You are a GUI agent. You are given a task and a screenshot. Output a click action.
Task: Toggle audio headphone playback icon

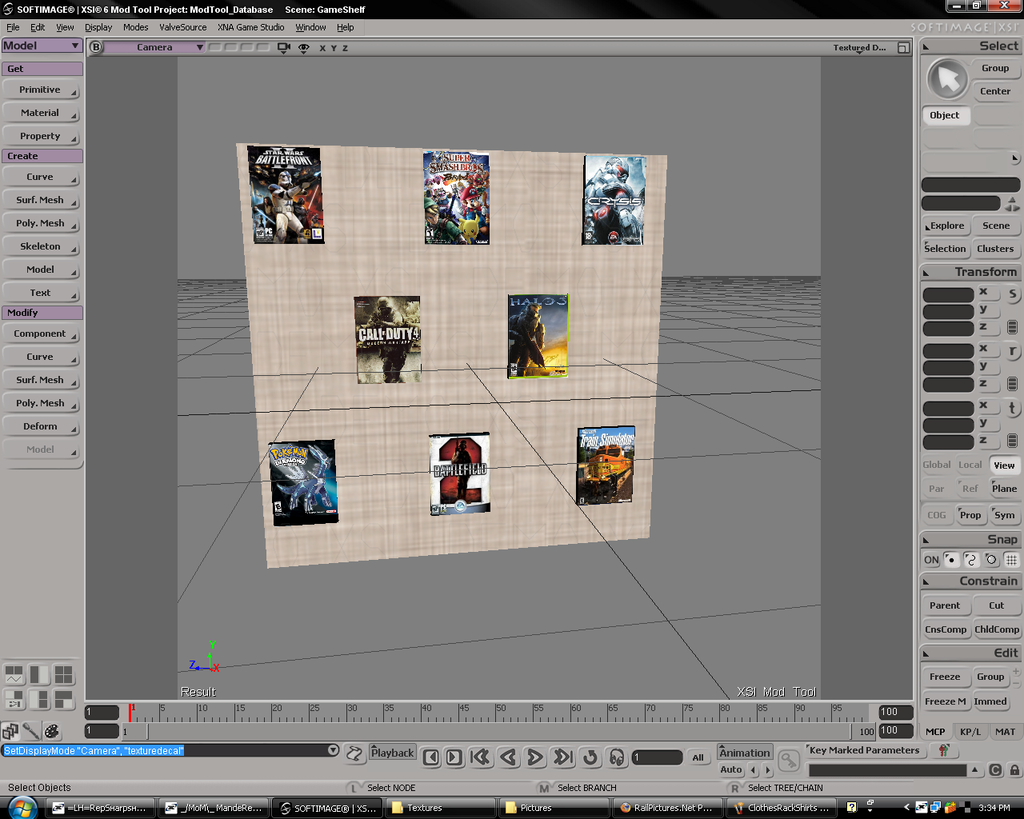tap(616, 758)
